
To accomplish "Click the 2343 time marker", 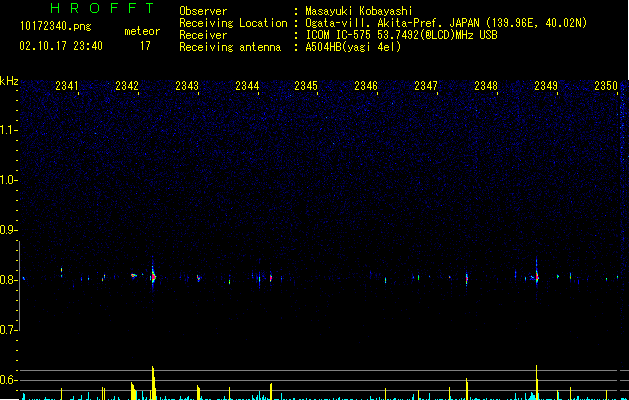I will coord(187,86).
